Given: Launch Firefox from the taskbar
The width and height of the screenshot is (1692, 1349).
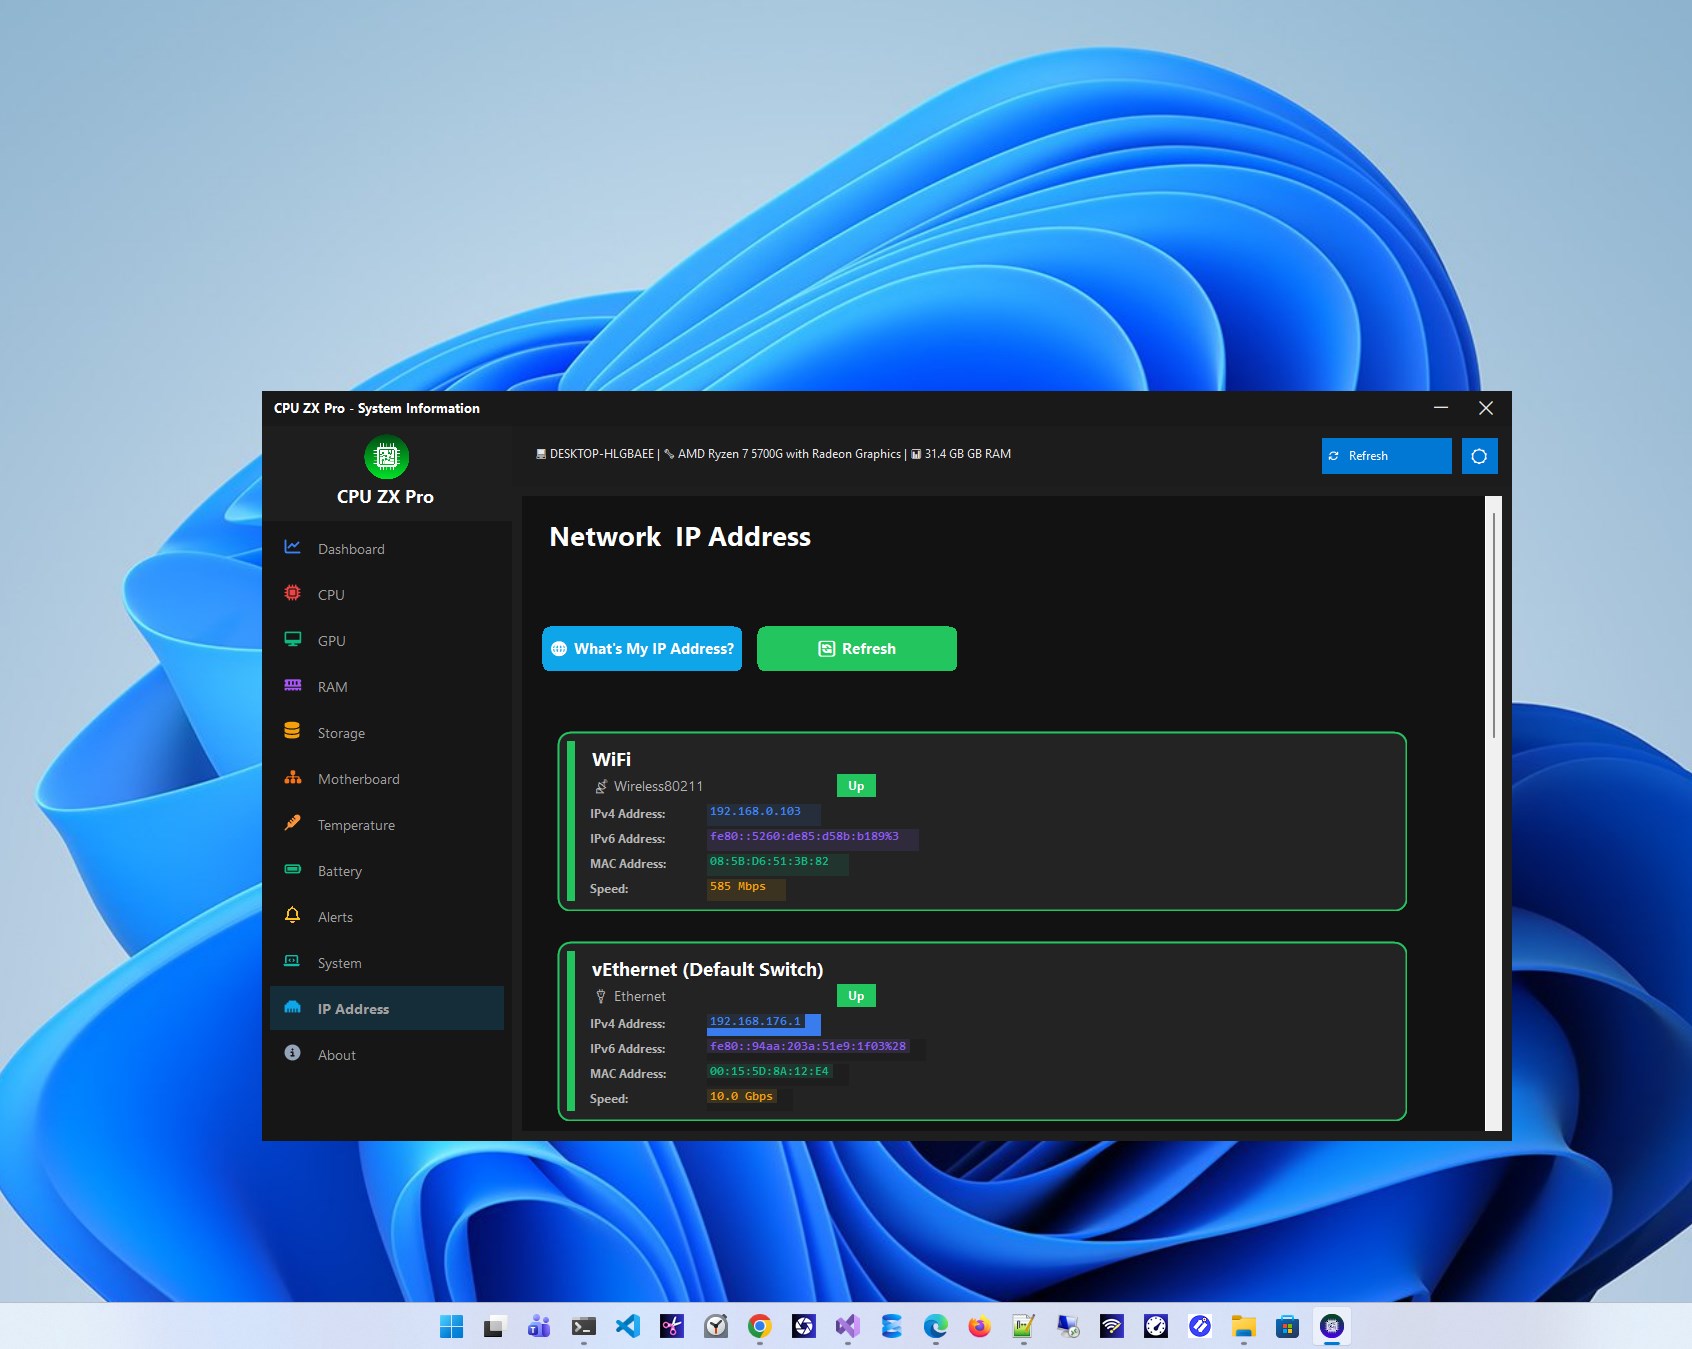Looking at the screenshot, I should coord(979,1326).
